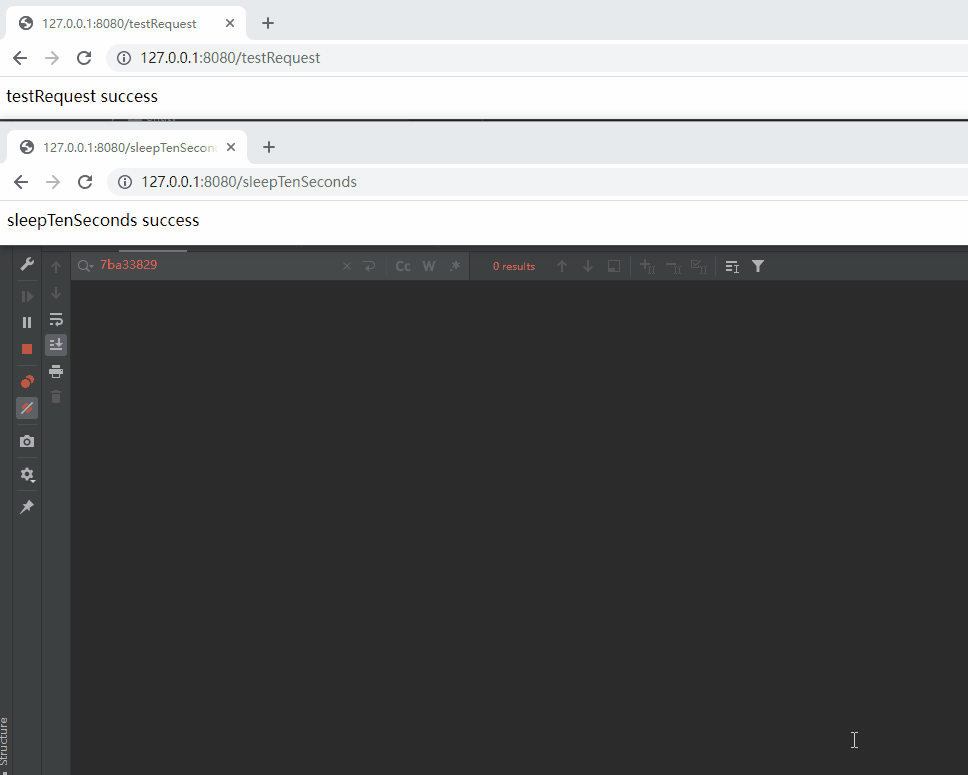968x775 pixels.
Task: Select the 'sleepTenSeconds success' page text
Action: (103, 220)
